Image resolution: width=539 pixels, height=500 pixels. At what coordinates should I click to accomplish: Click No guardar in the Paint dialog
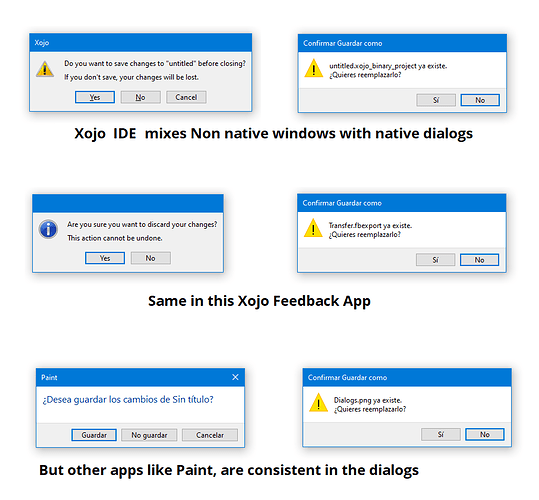click(x=149, y=435)
